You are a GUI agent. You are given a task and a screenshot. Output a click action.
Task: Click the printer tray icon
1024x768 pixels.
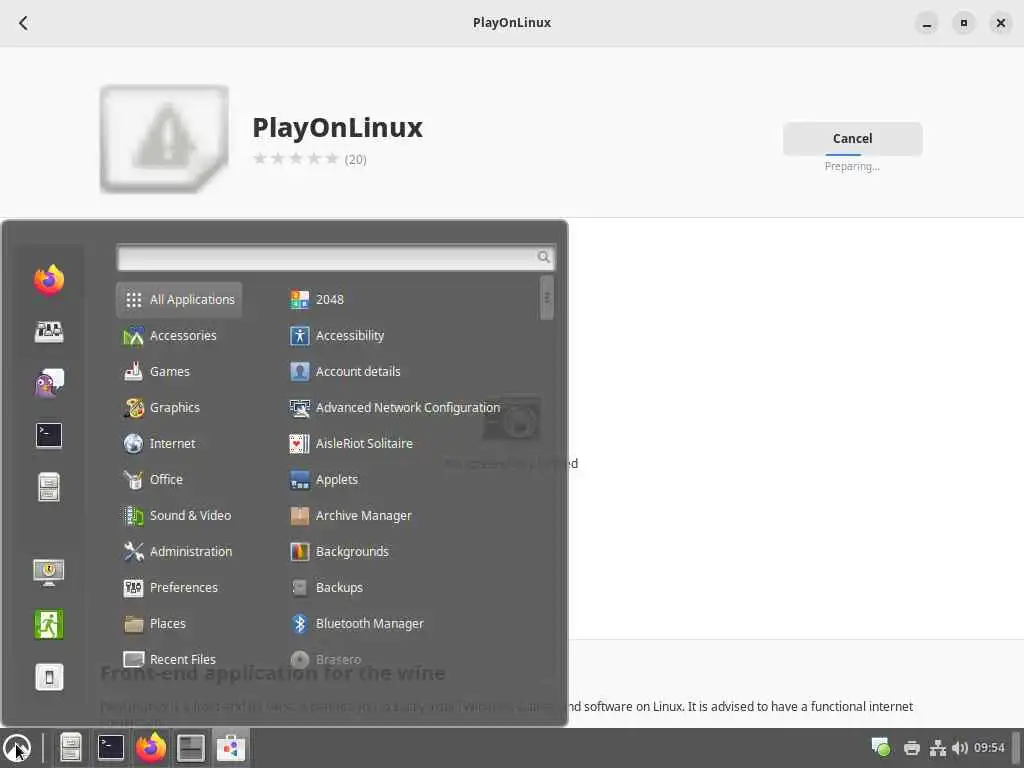(912, 748)
